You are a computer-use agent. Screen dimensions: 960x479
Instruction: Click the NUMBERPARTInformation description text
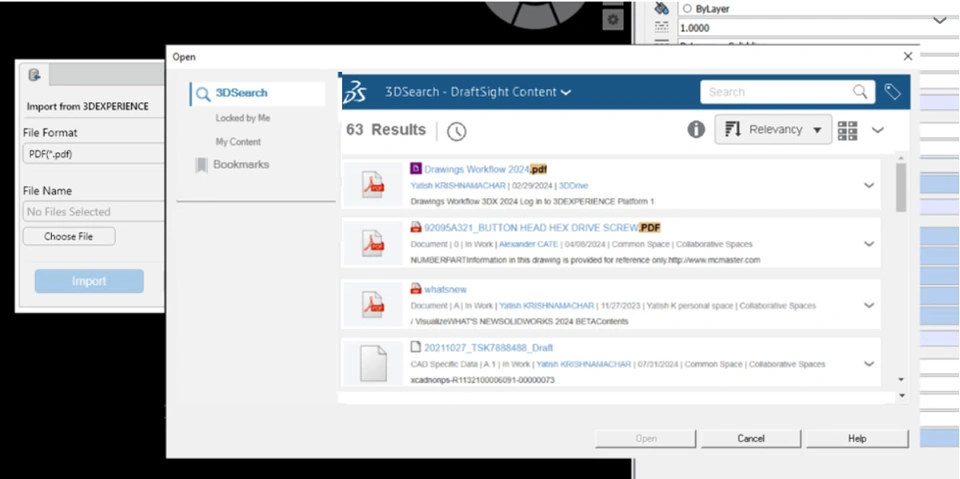[x=585, y=260]
